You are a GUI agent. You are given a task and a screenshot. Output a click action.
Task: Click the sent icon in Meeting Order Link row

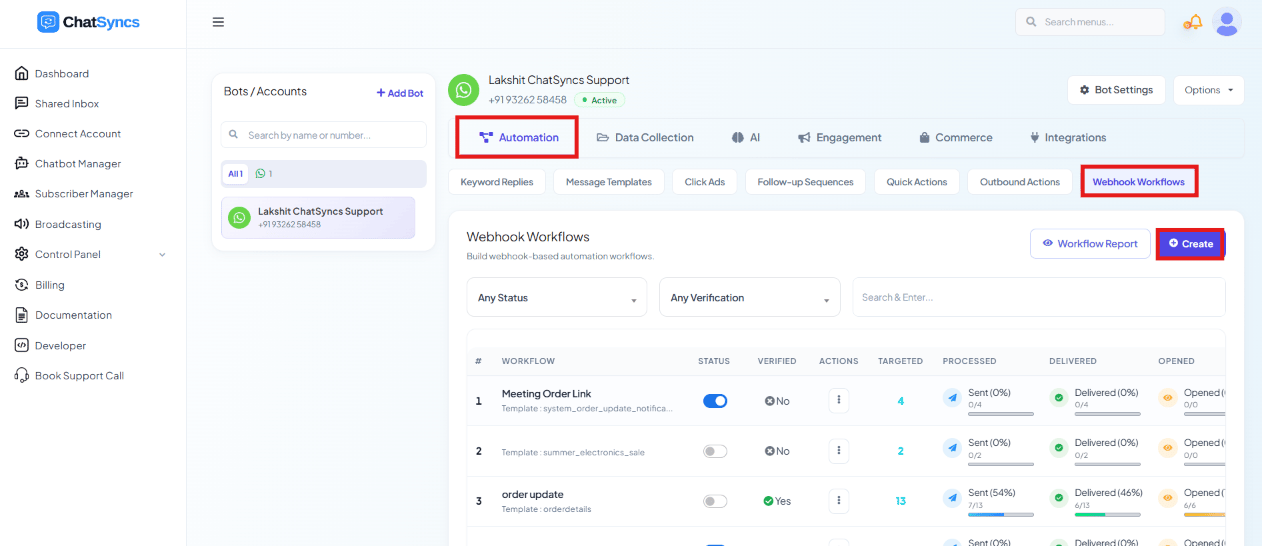[952, 398]
